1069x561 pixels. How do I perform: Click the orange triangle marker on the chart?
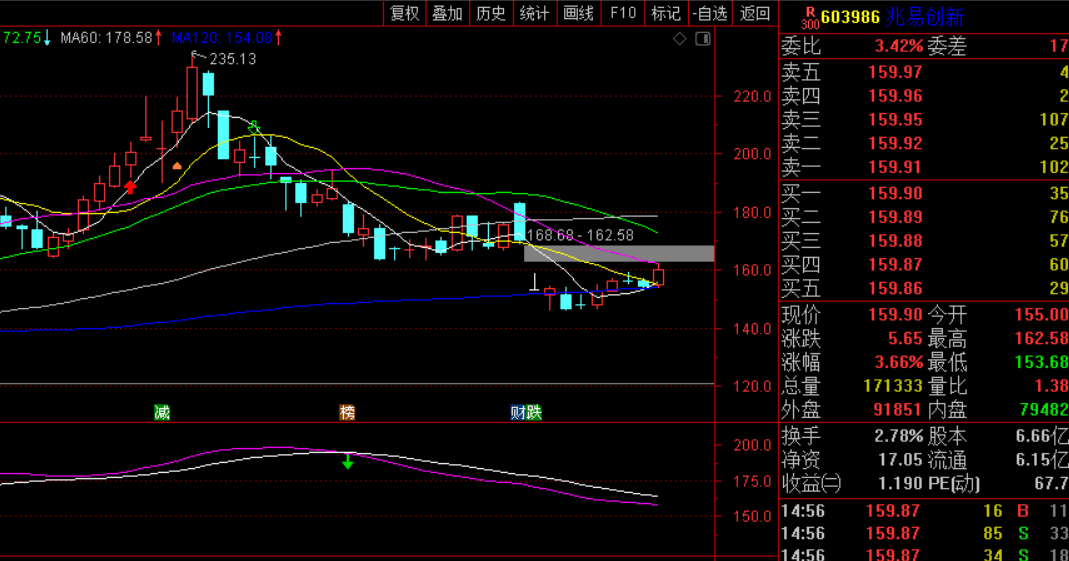pyautogui.click(x=177, y=165)
